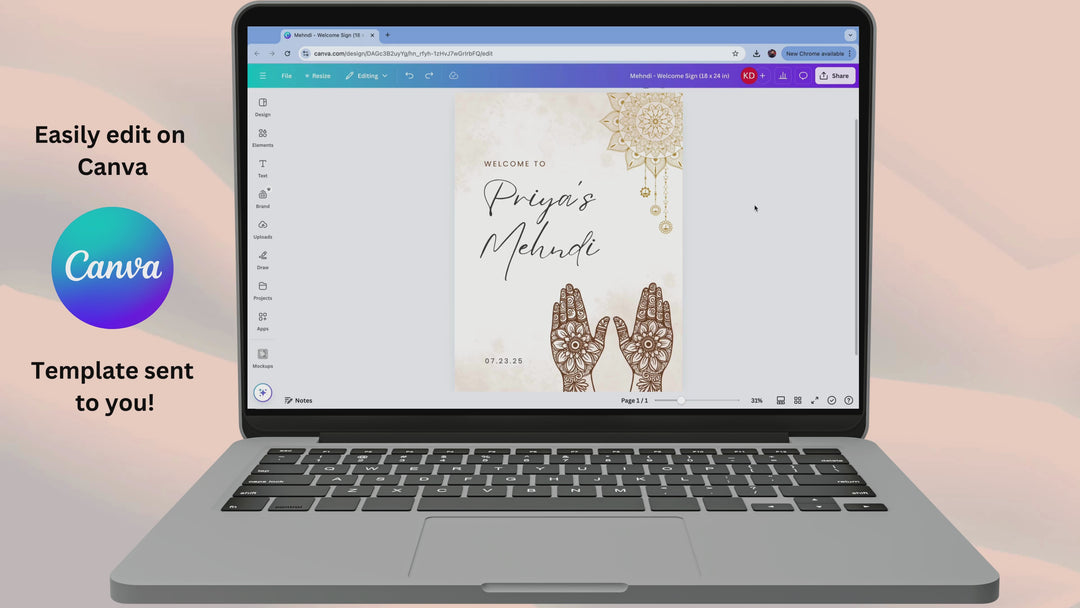
Task: Select the Text tool in sidebar
Action: [x=262, y=168]
